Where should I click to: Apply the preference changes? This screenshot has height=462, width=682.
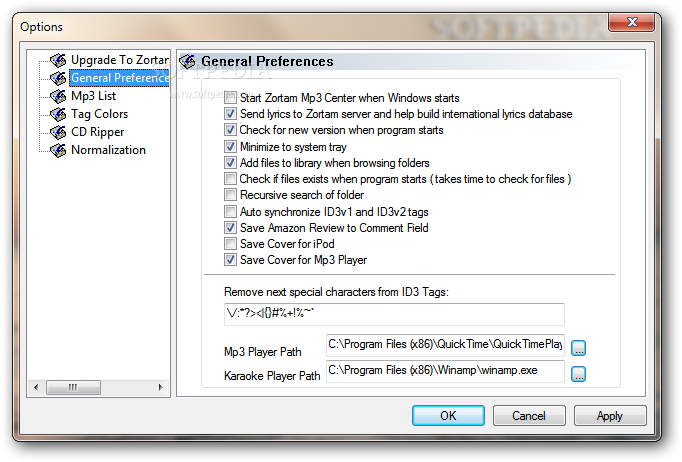tap(610, 416)
